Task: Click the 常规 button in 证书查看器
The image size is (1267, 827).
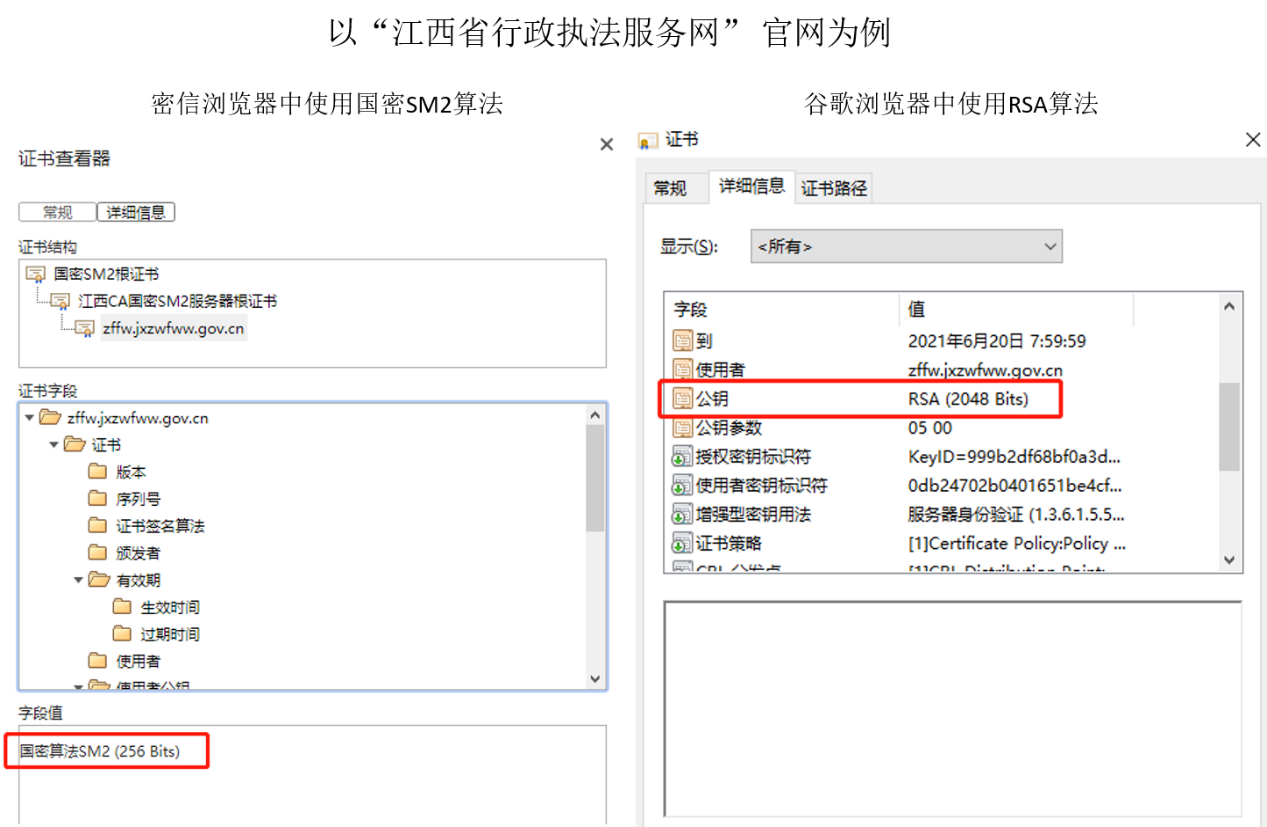Action: [57, 212]
